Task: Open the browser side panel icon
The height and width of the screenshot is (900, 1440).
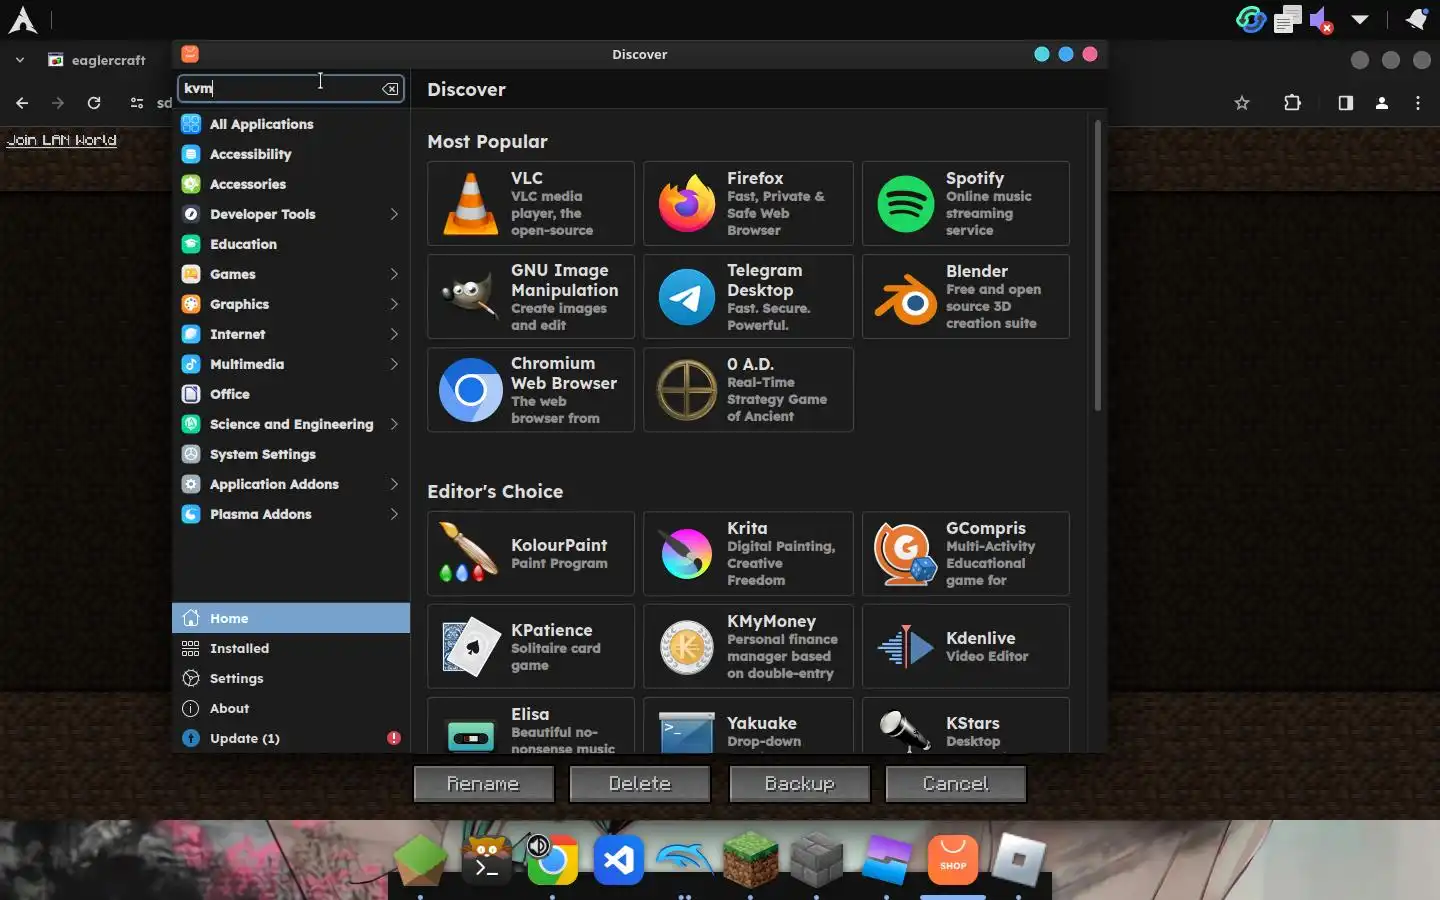Action: click(1345, 102)
